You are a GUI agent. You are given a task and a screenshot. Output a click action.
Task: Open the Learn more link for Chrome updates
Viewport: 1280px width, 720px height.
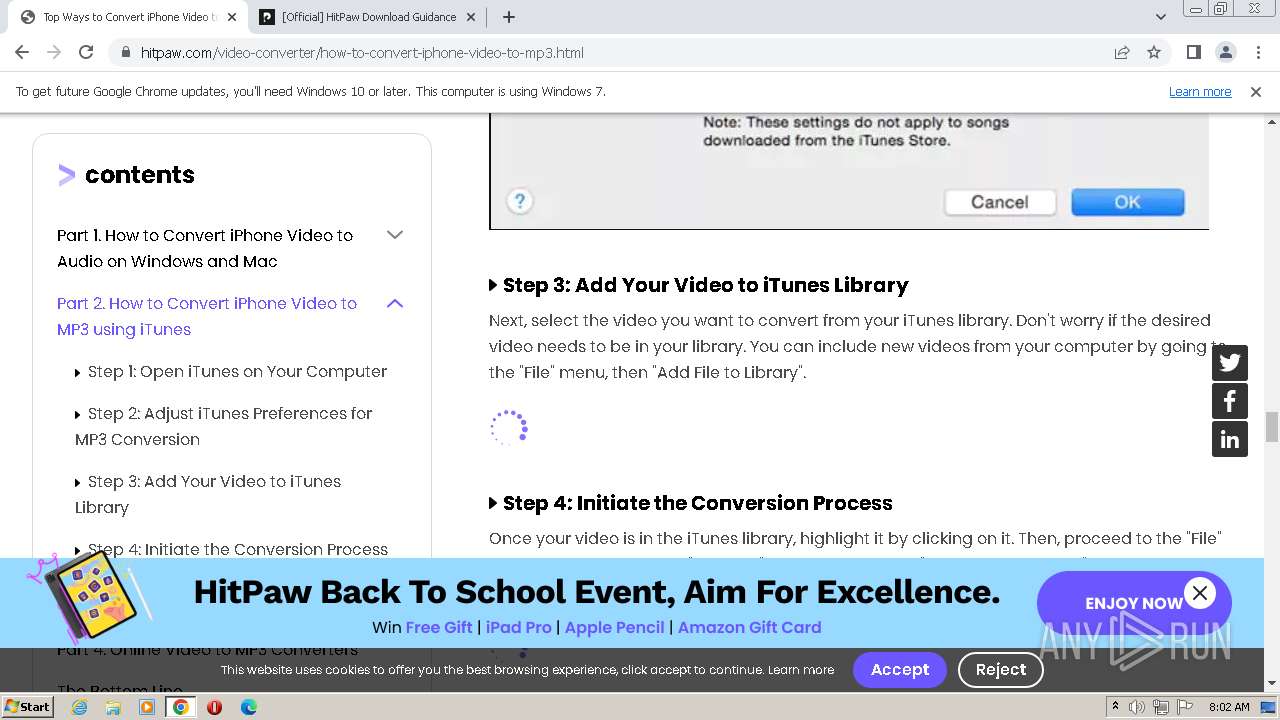(x=1200, y=91)
